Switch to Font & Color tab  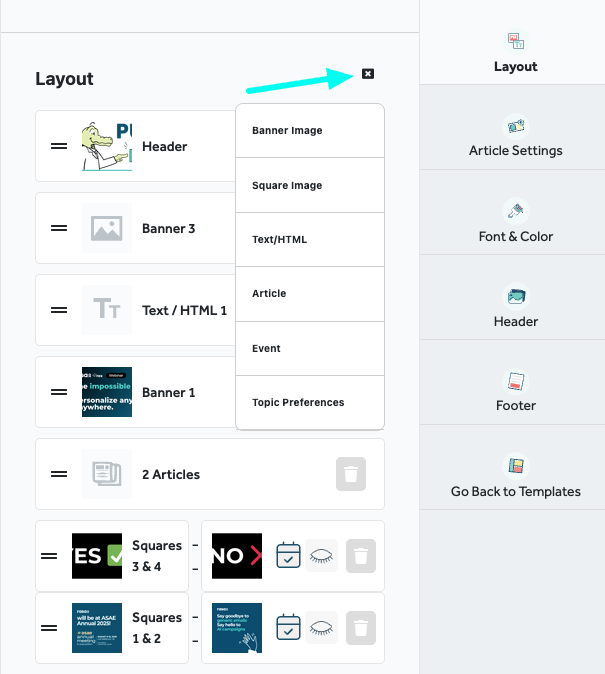(x=515, y=223)
